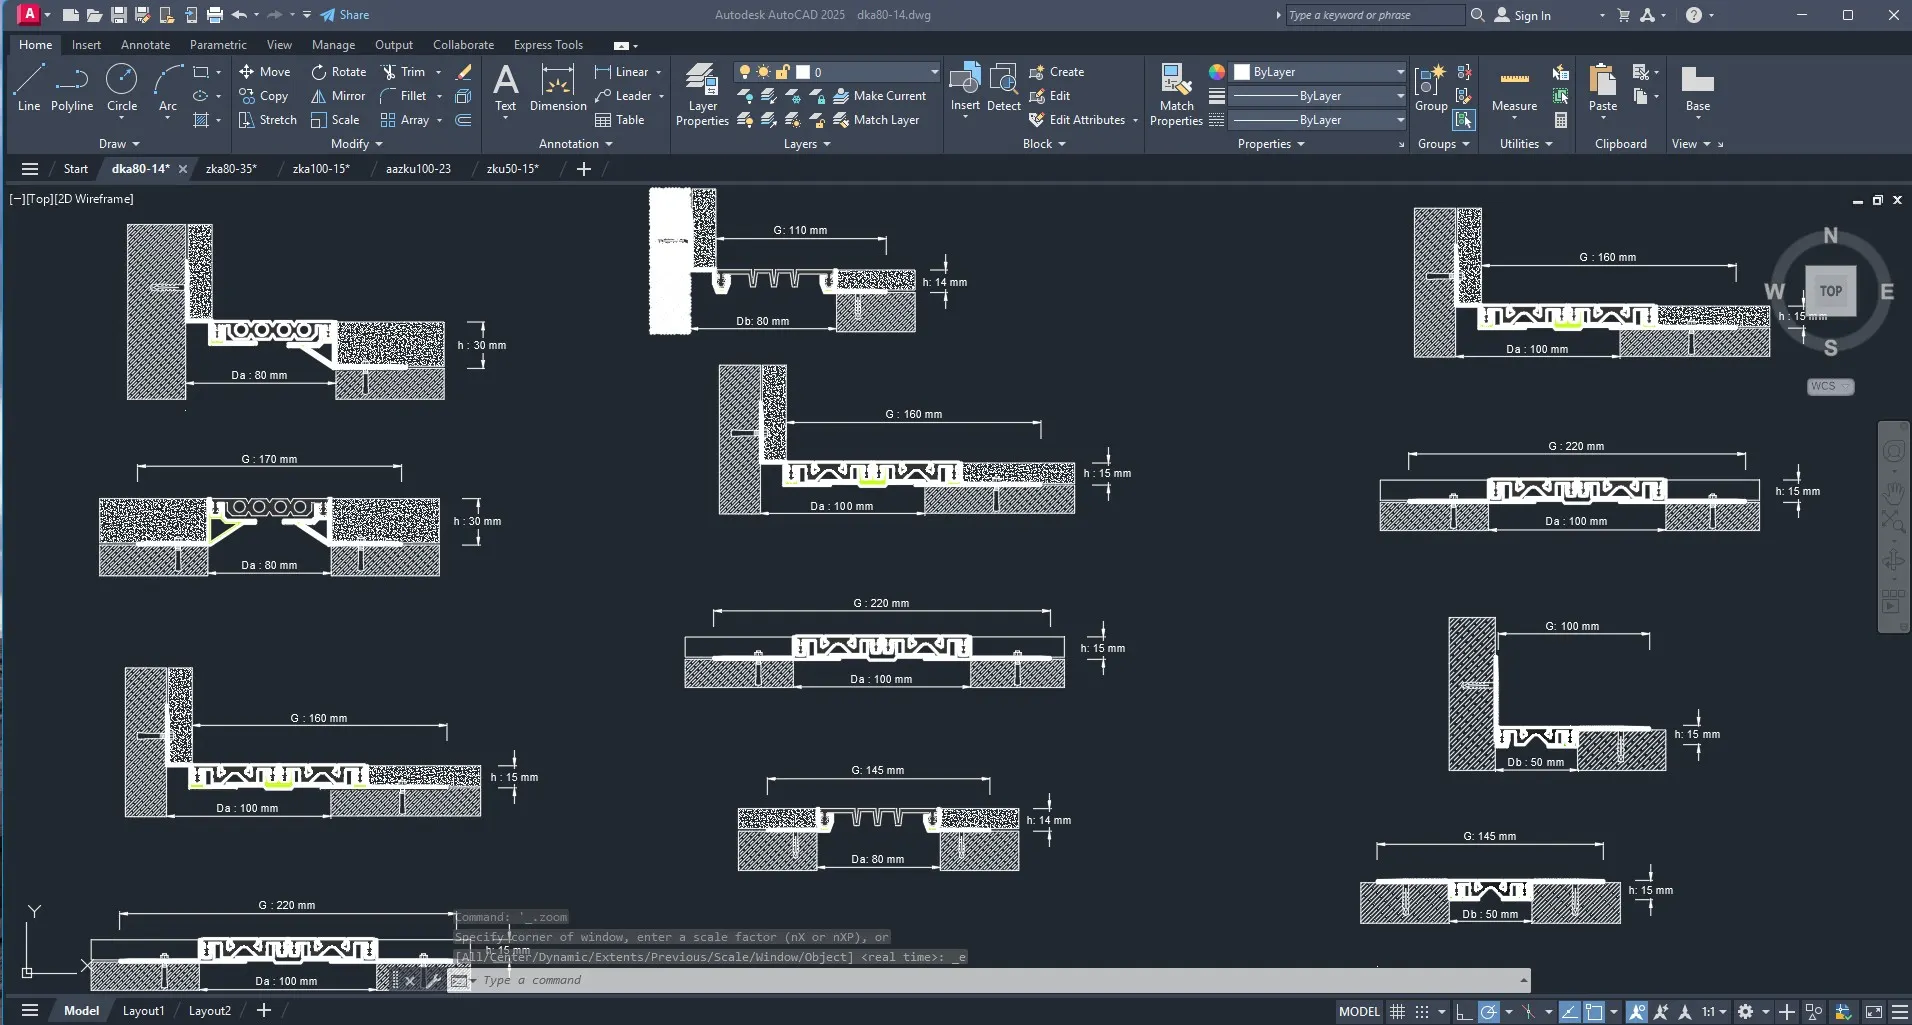Image resolution: width=1912 pixels, height=1025 pixels.
Task: Toggle Polar tracking
Action: click(x=1489, y=1011)
